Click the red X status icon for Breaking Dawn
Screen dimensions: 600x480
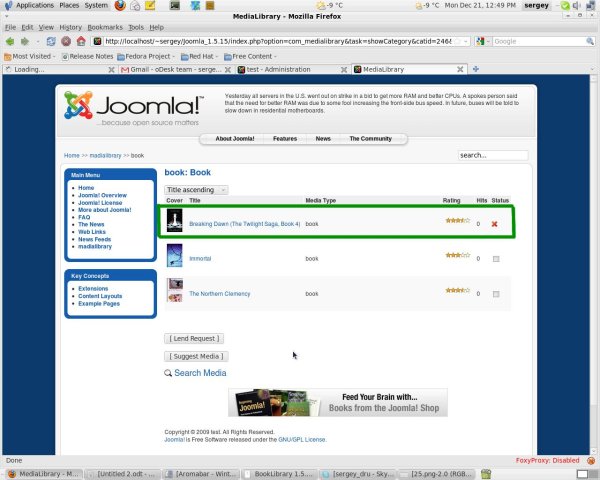click(x=494, y=224)
